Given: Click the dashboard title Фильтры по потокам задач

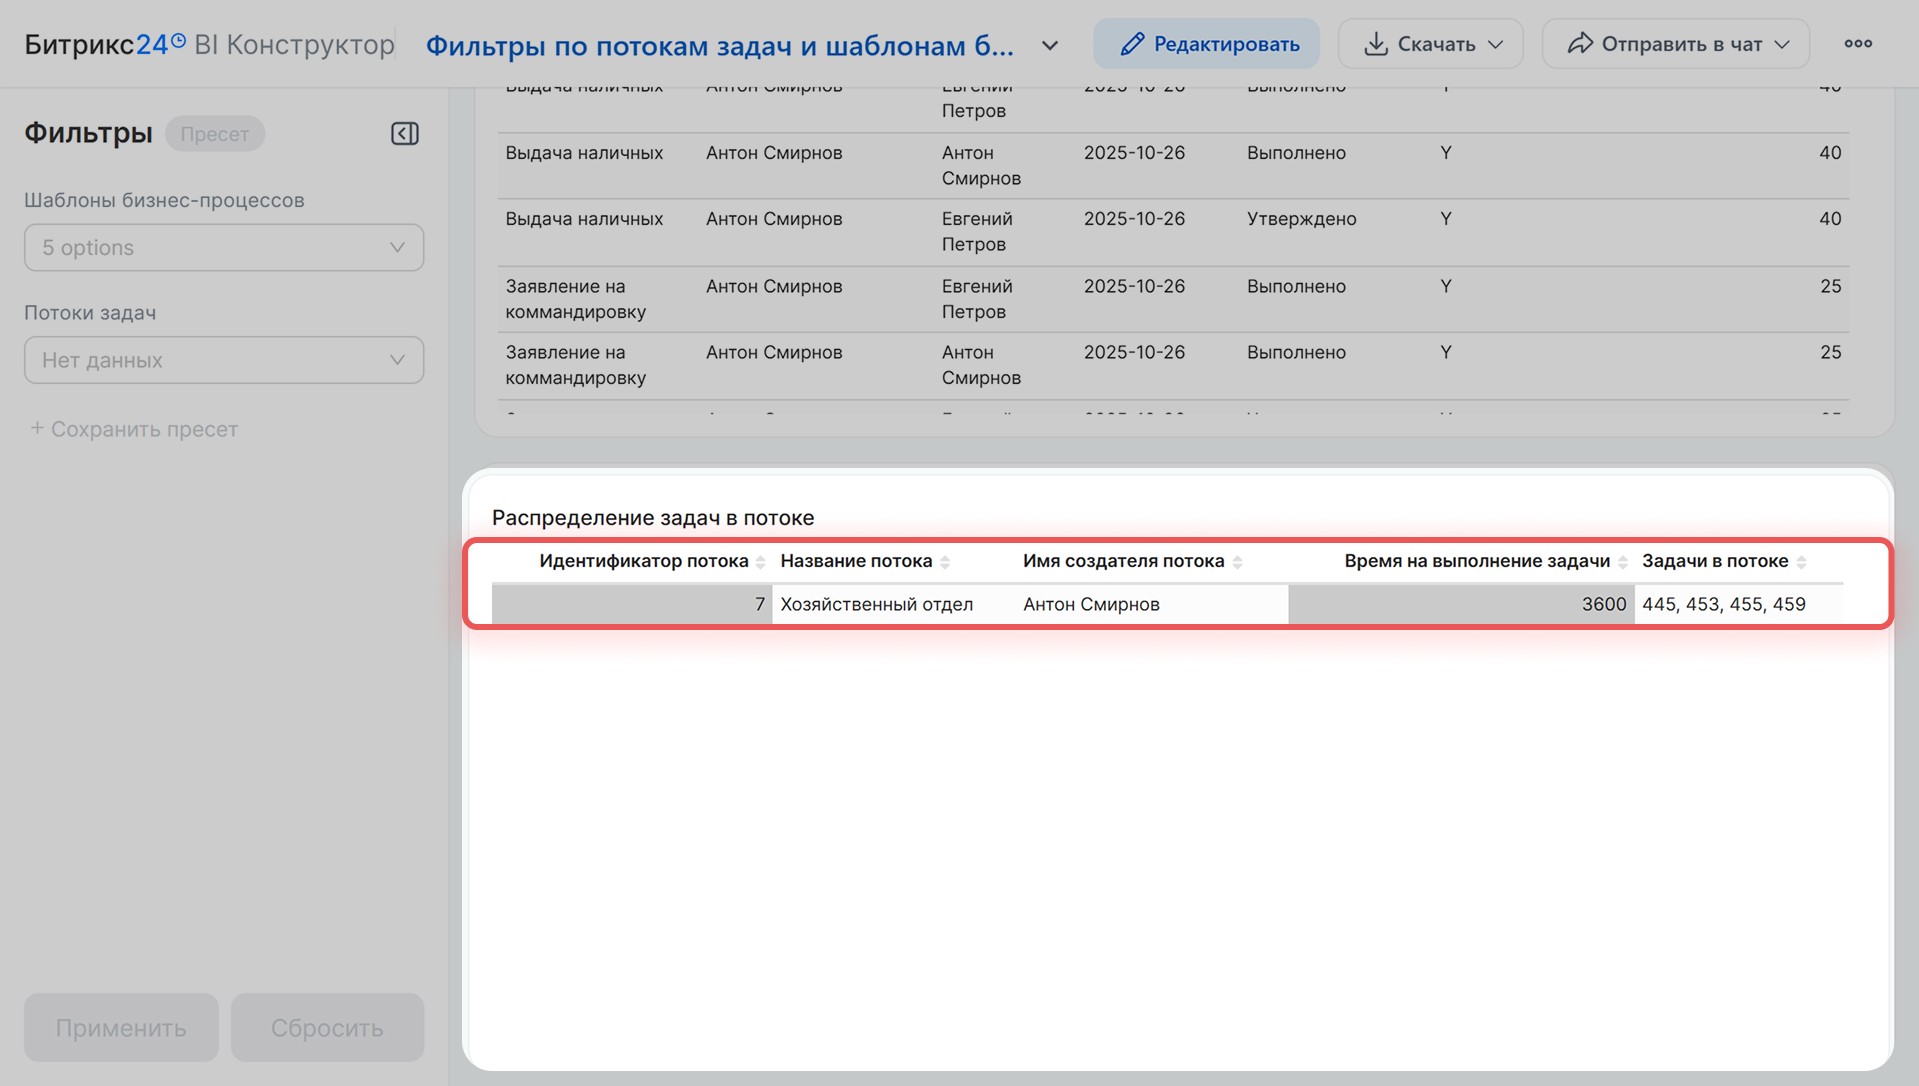Looking at the screenshot, I should click(719, 46).
